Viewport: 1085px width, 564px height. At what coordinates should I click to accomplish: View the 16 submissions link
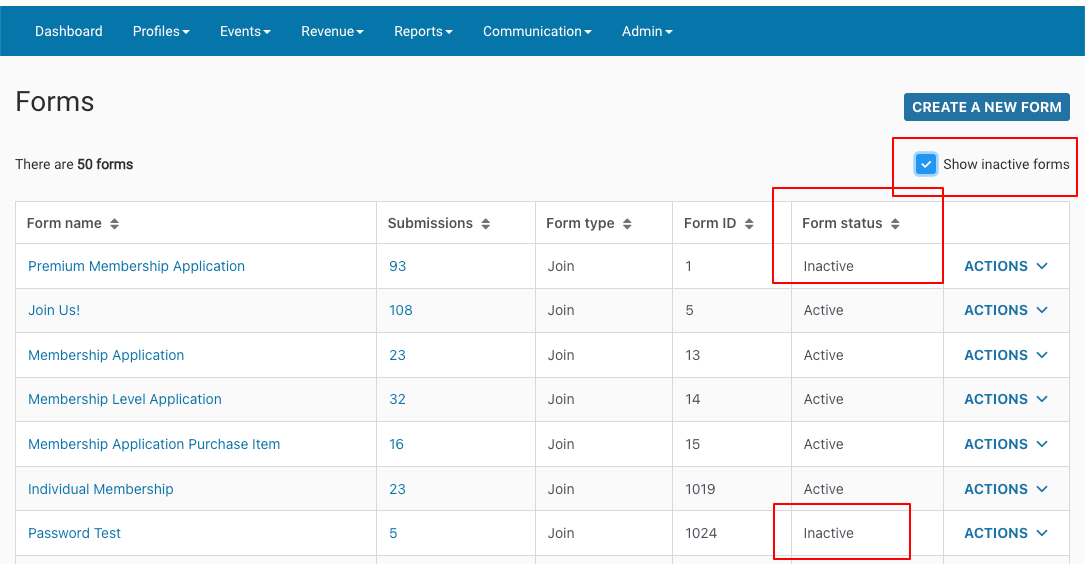[x=396, y=444]
